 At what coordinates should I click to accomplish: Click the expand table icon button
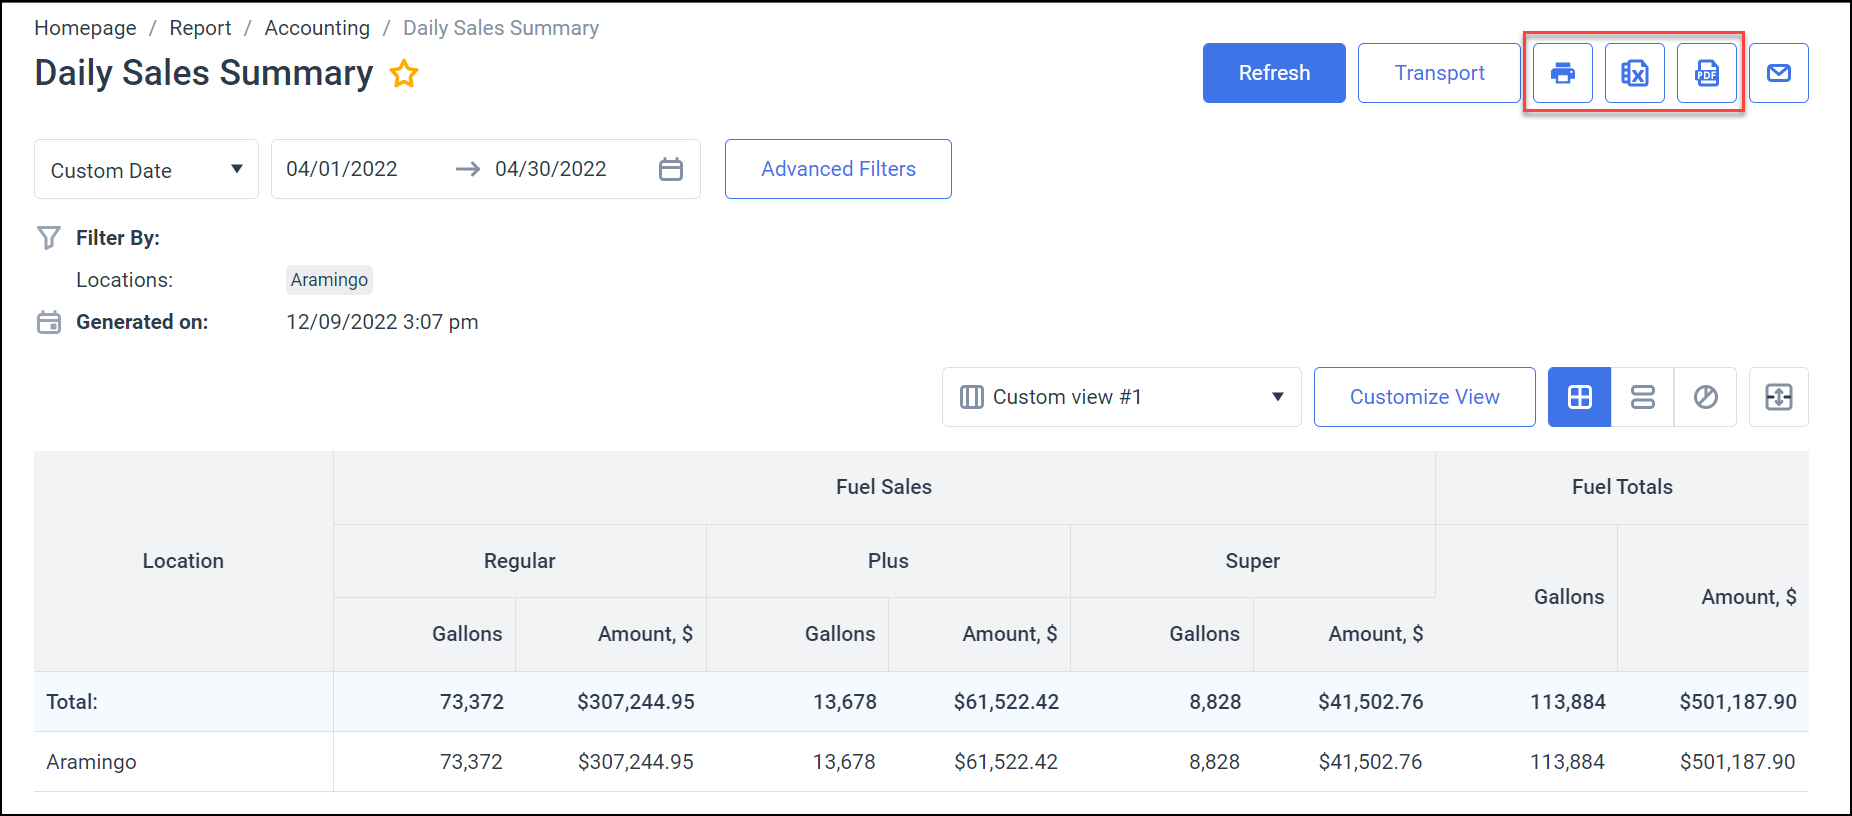pyautogui.click(x=1779, y=397)
